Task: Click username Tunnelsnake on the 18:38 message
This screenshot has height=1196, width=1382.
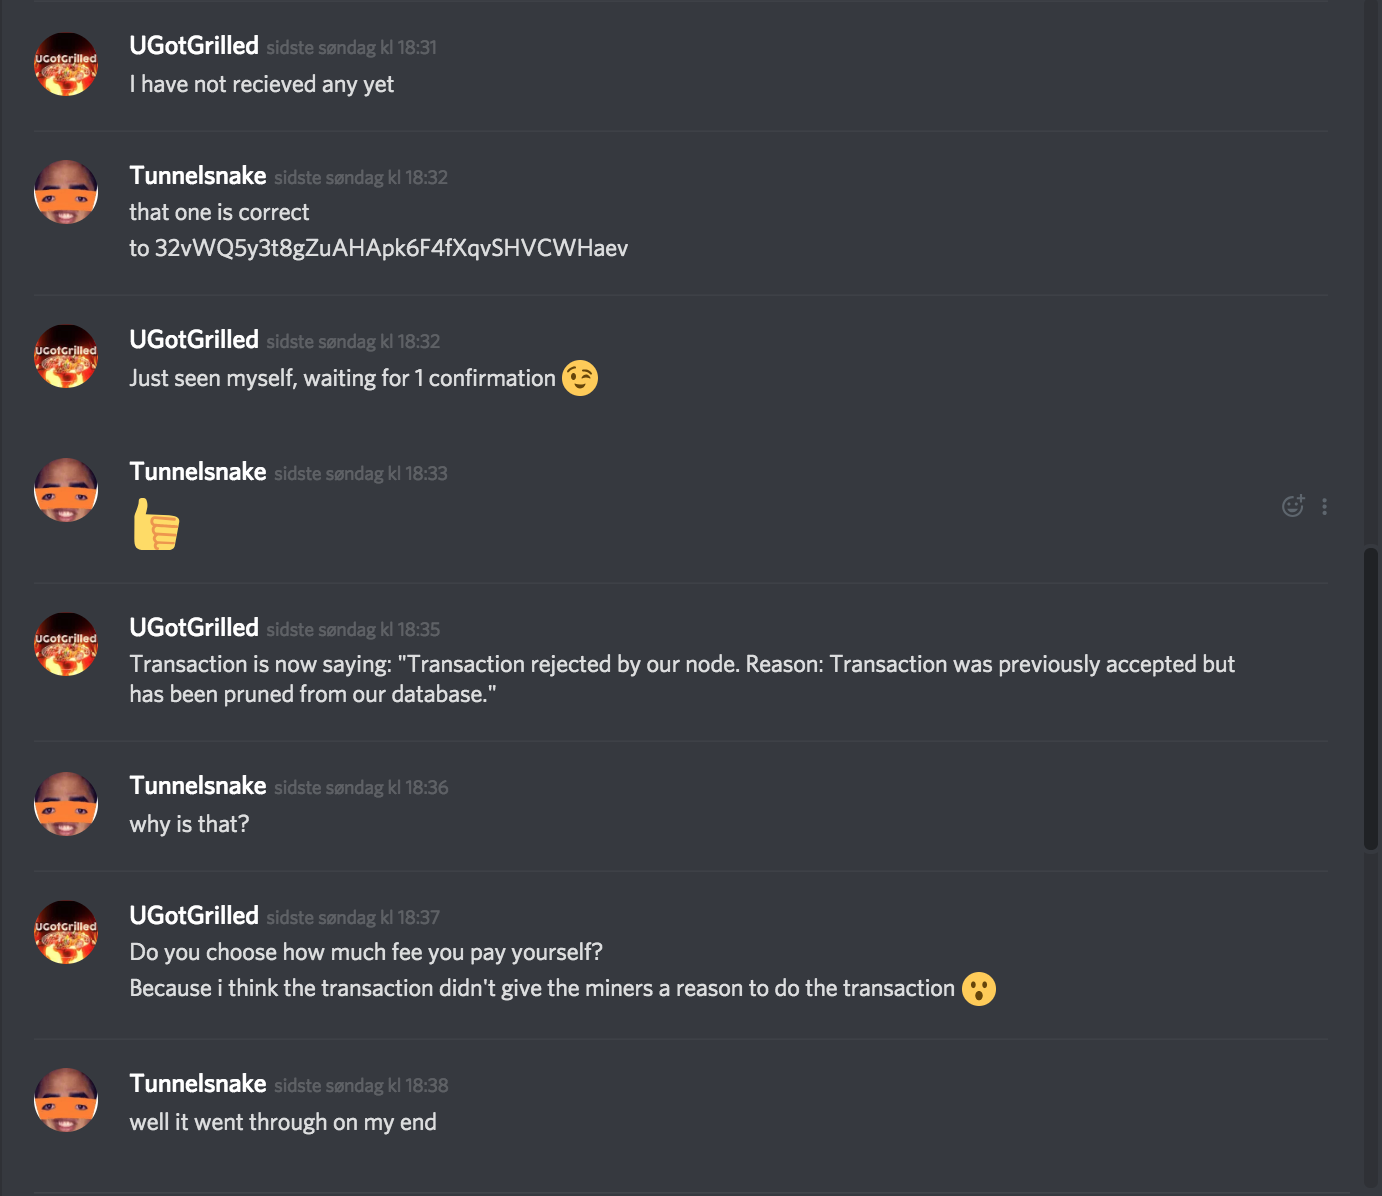Action: click(x=198, y=1084)
